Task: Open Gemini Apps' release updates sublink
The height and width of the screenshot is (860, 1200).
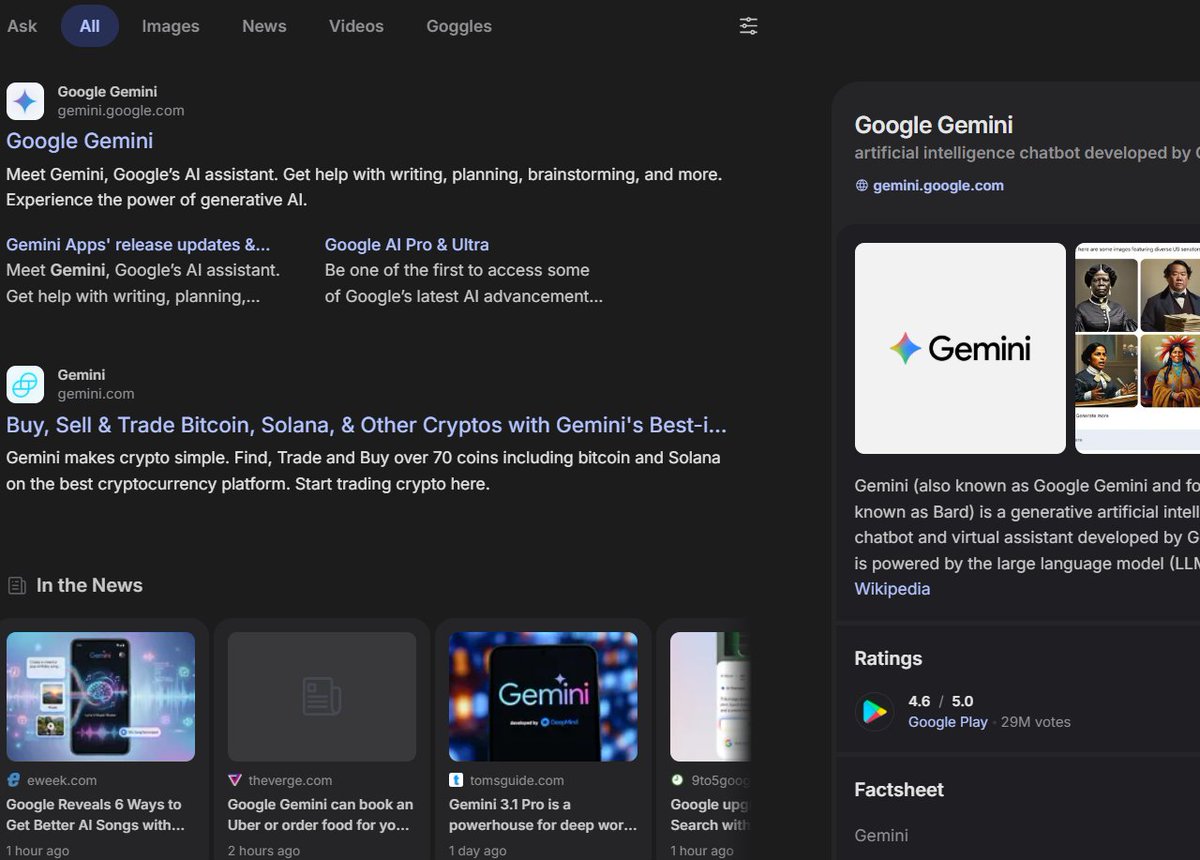Action: click(138, 244)
